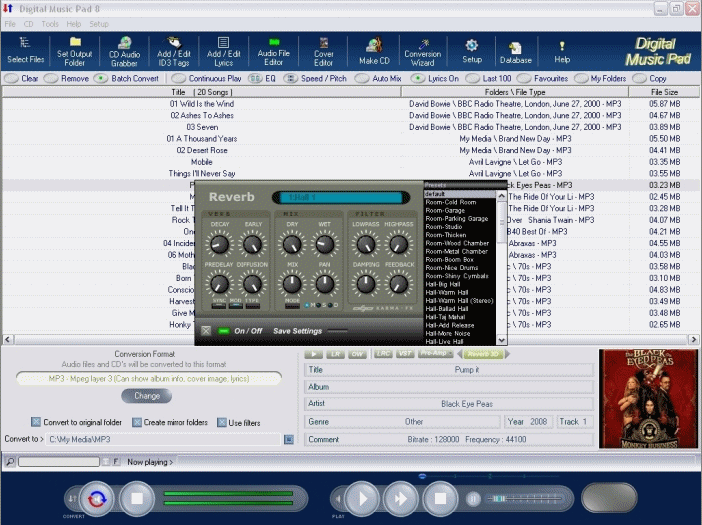The width and height of the screenshot is (702, 525).
Task: Click the Change format button
Action: click(146, 396)
